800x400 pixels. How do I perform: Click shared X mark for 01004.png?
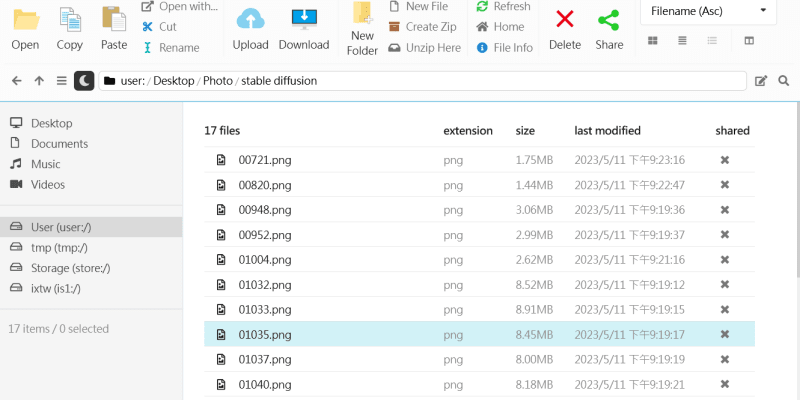pyautogui.click(x=724, y=260)
